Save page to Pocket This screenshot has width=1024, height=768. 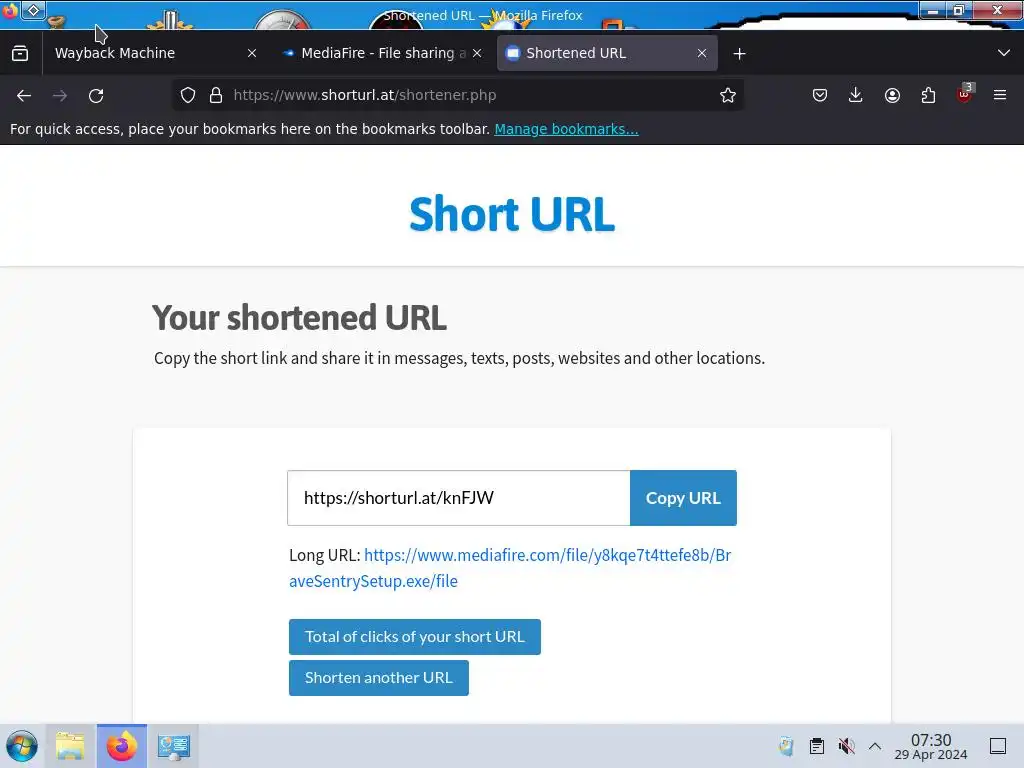(x=820, y=95)
